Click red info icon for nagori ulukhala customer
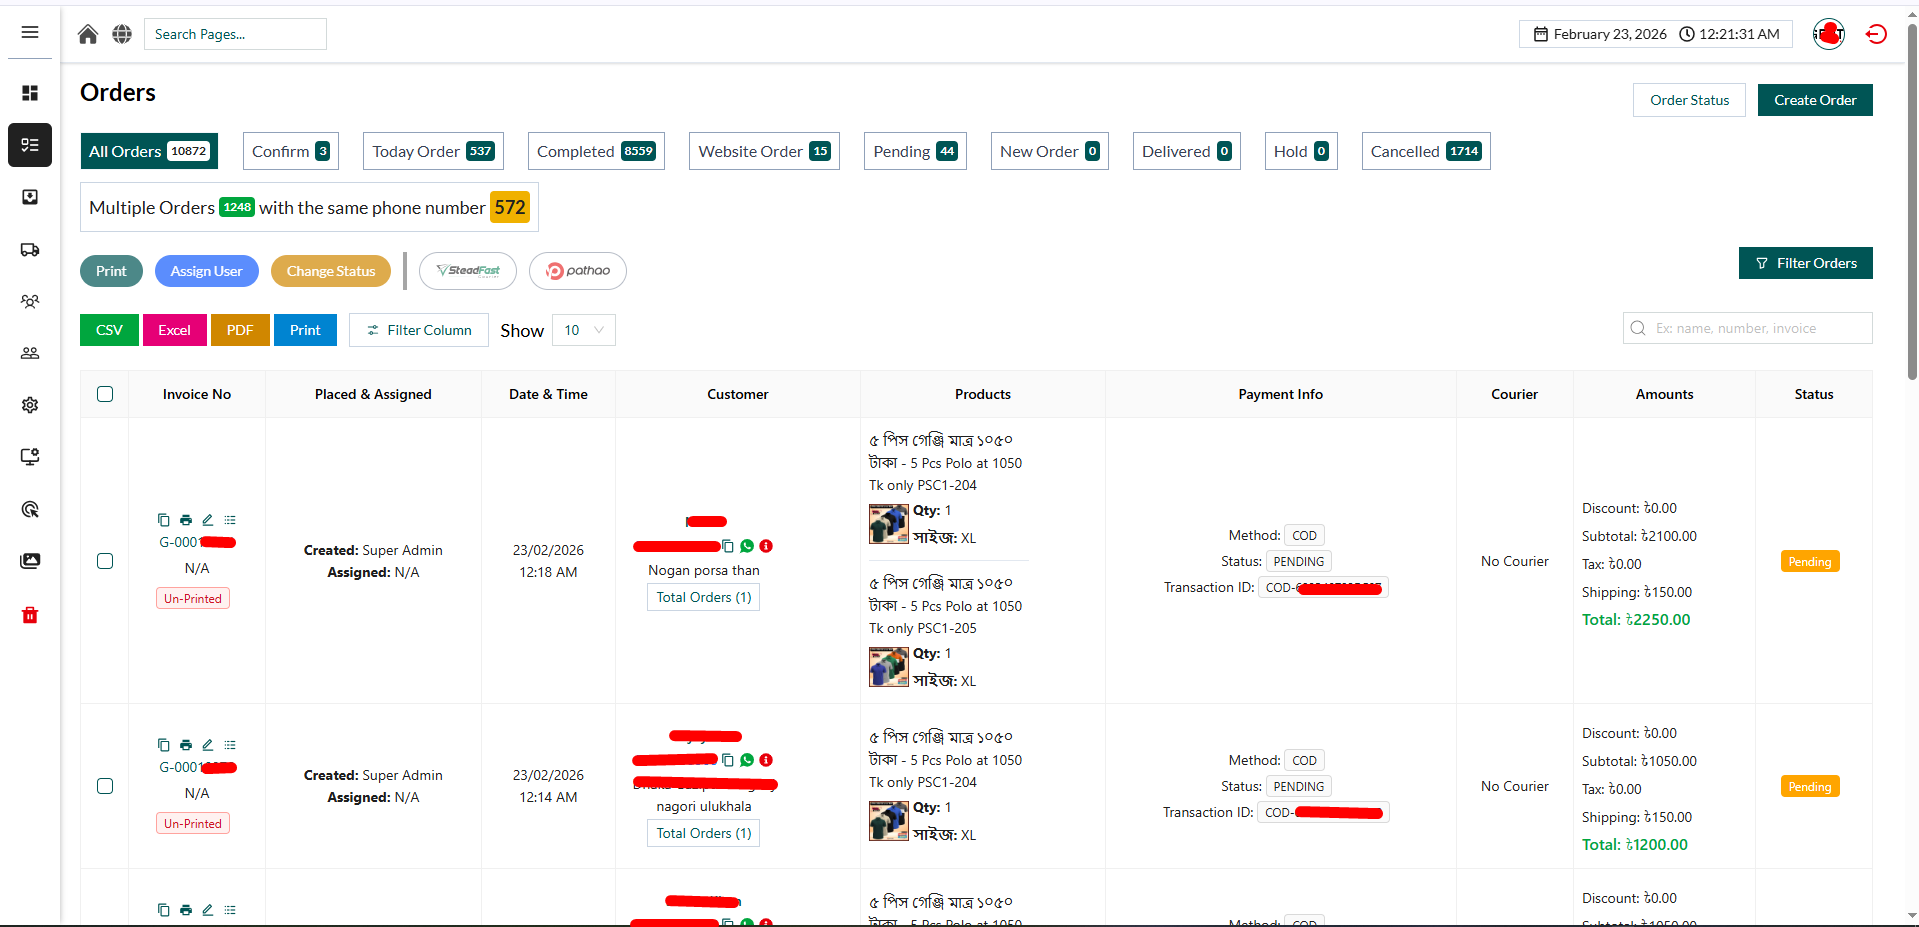The image size is (1919, 927). pyautogui.click(x=766, y=760)
